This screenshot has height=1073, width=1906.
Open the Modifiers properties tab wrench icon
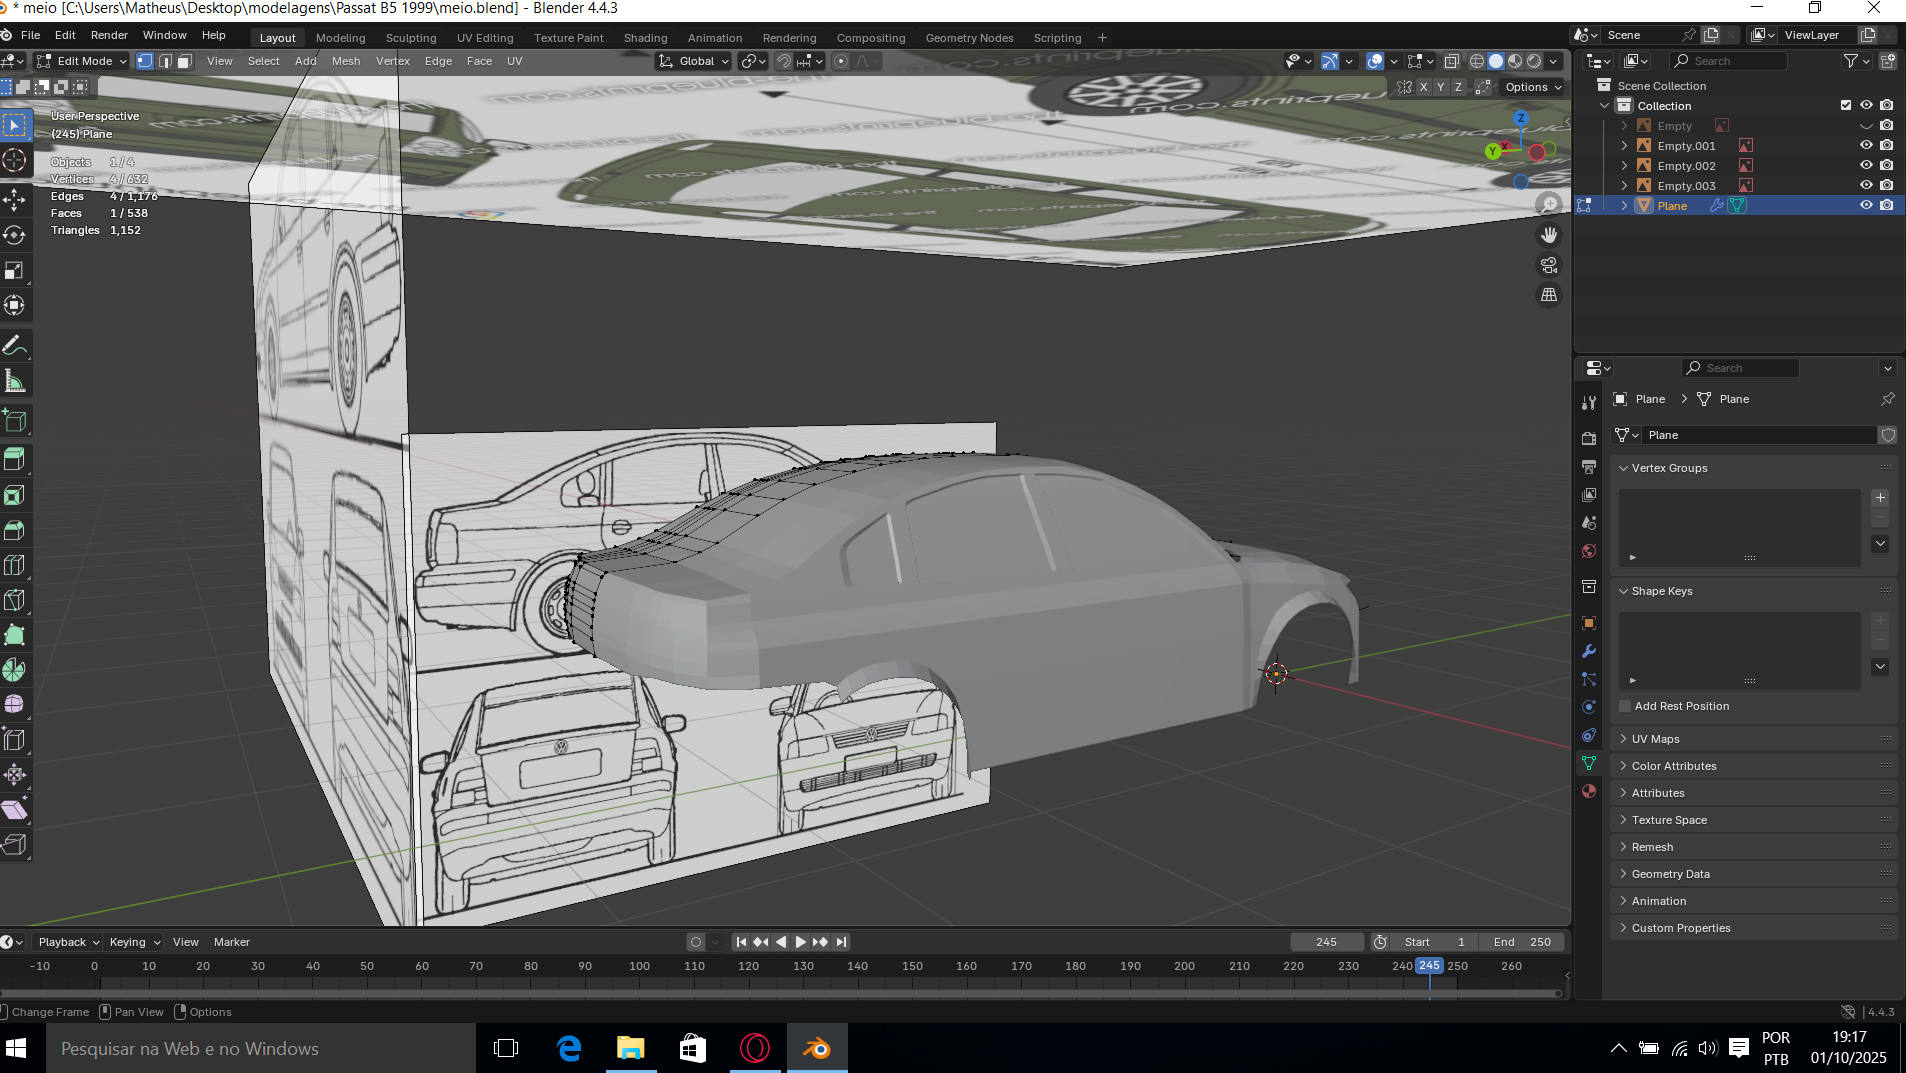[x=1589, y=651]
